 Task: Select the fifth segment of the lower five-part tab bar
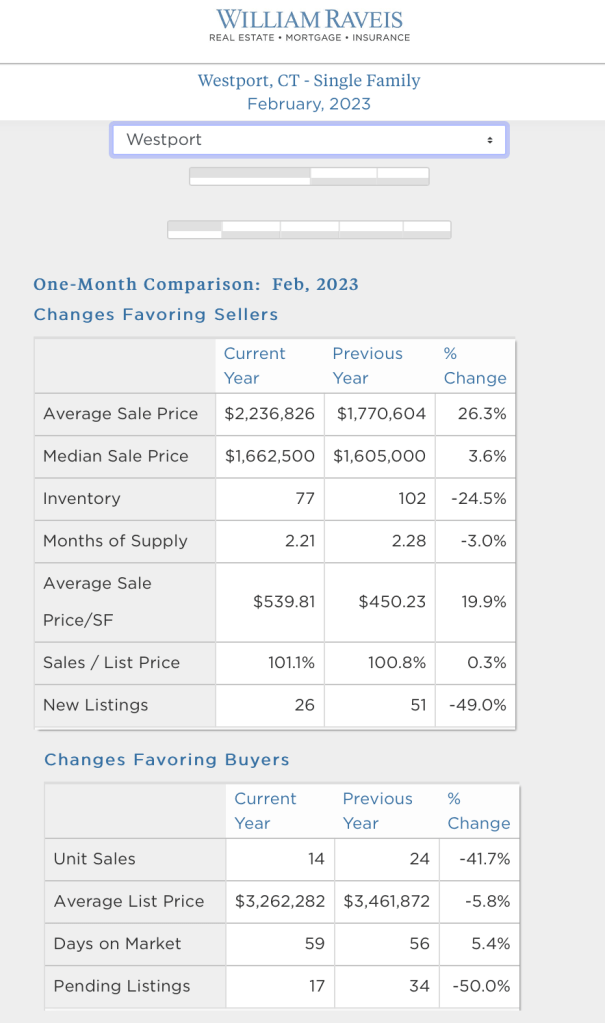click(x=427, y=230)
